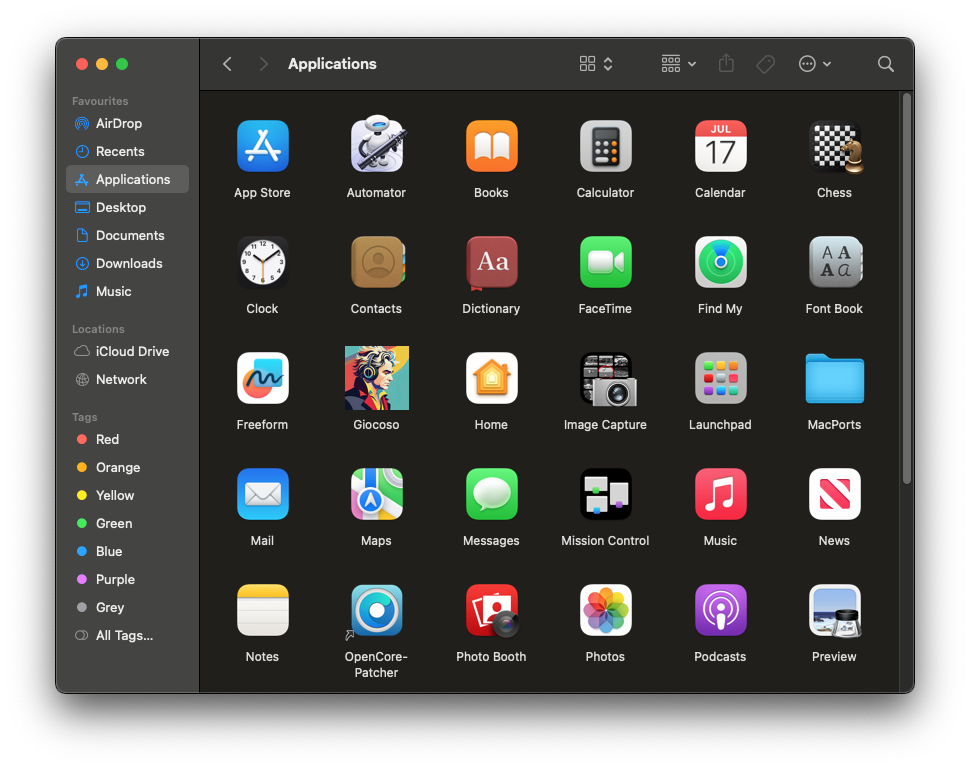Navigate back using the back arrow

click(x=227, y=63)
